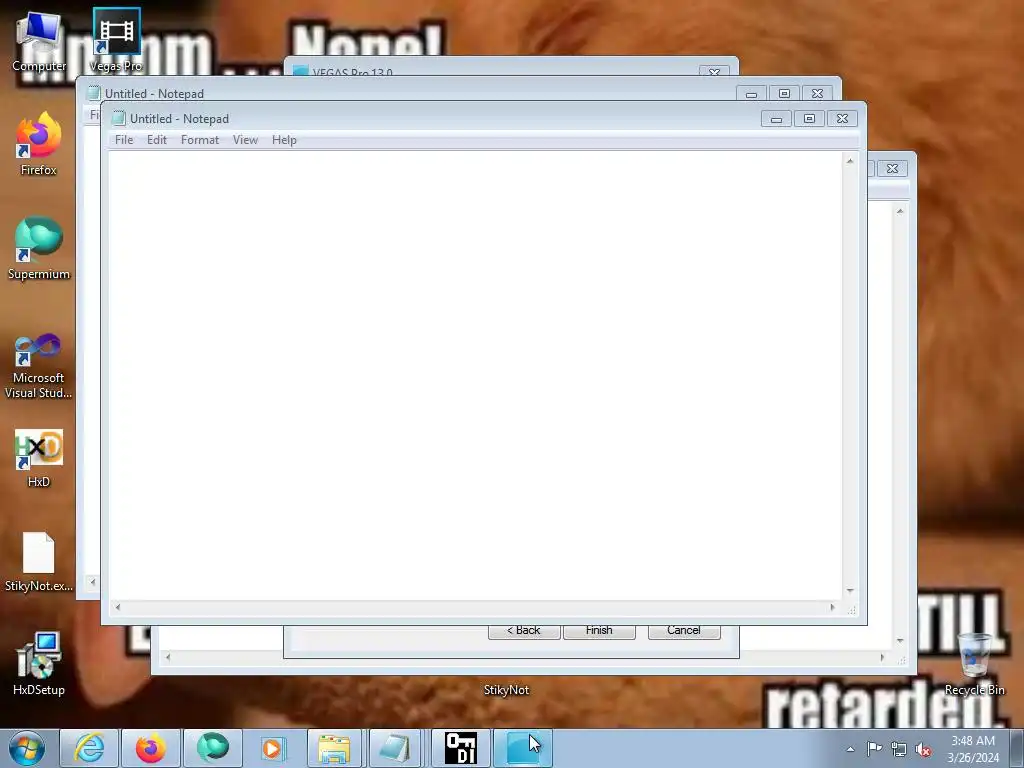This screenshot has height=768, width=1024.
Task: Launch Internet Explorer from taskbar
Action: click(x=89, y=748)
